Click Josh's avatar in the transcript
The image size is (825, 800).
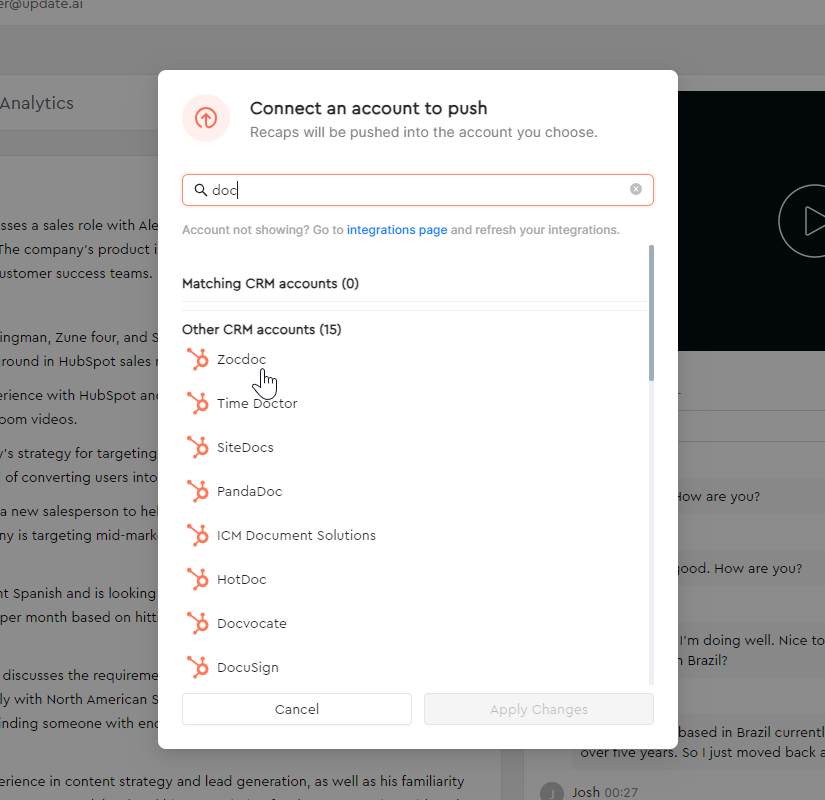click(x=552, y=791)
